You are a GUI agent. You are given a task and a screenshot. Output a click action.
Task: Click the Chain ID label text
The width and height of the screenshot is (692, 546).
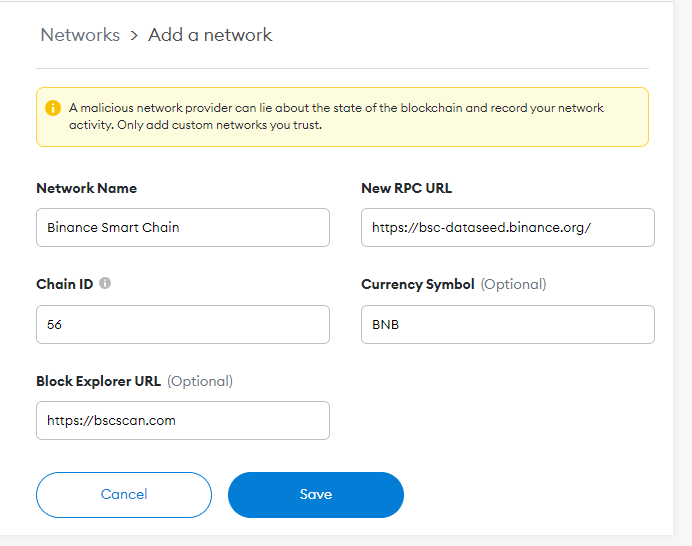pos(64,284)
